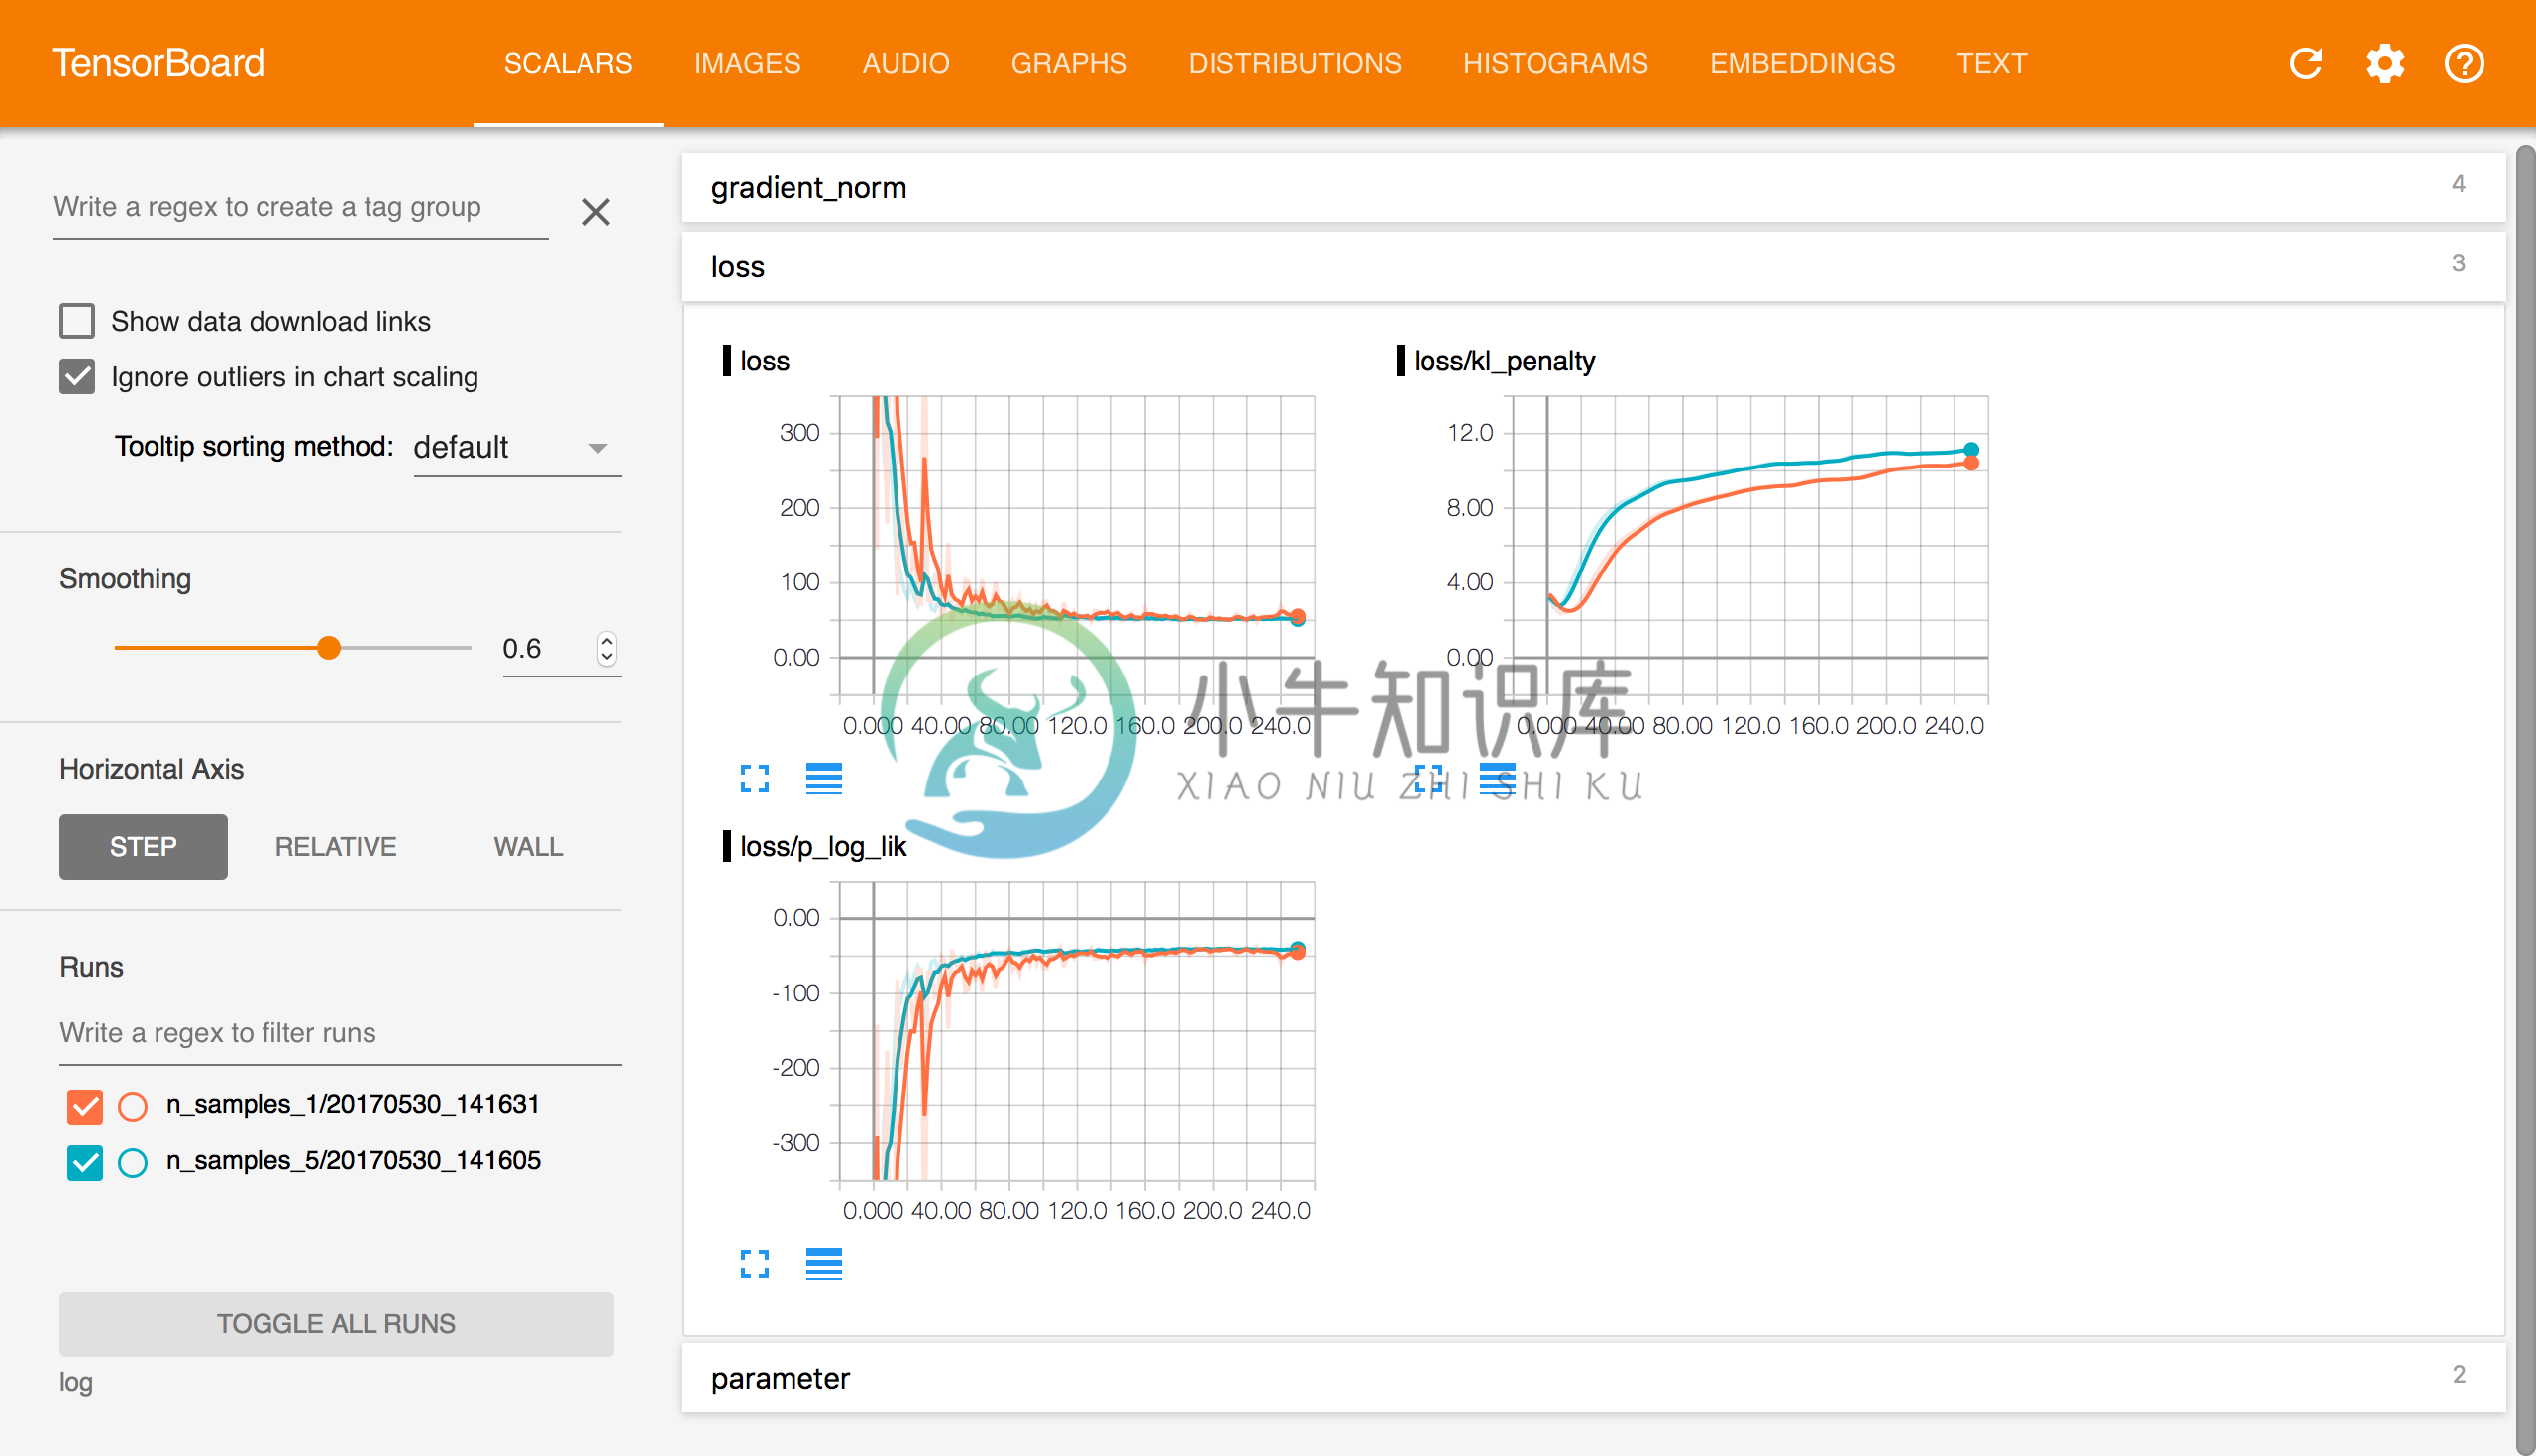Click the smoothing value field 0.6
The height and width of the screenshot is (1456, 2536).
pyautogui.click(x=546, y=649)
